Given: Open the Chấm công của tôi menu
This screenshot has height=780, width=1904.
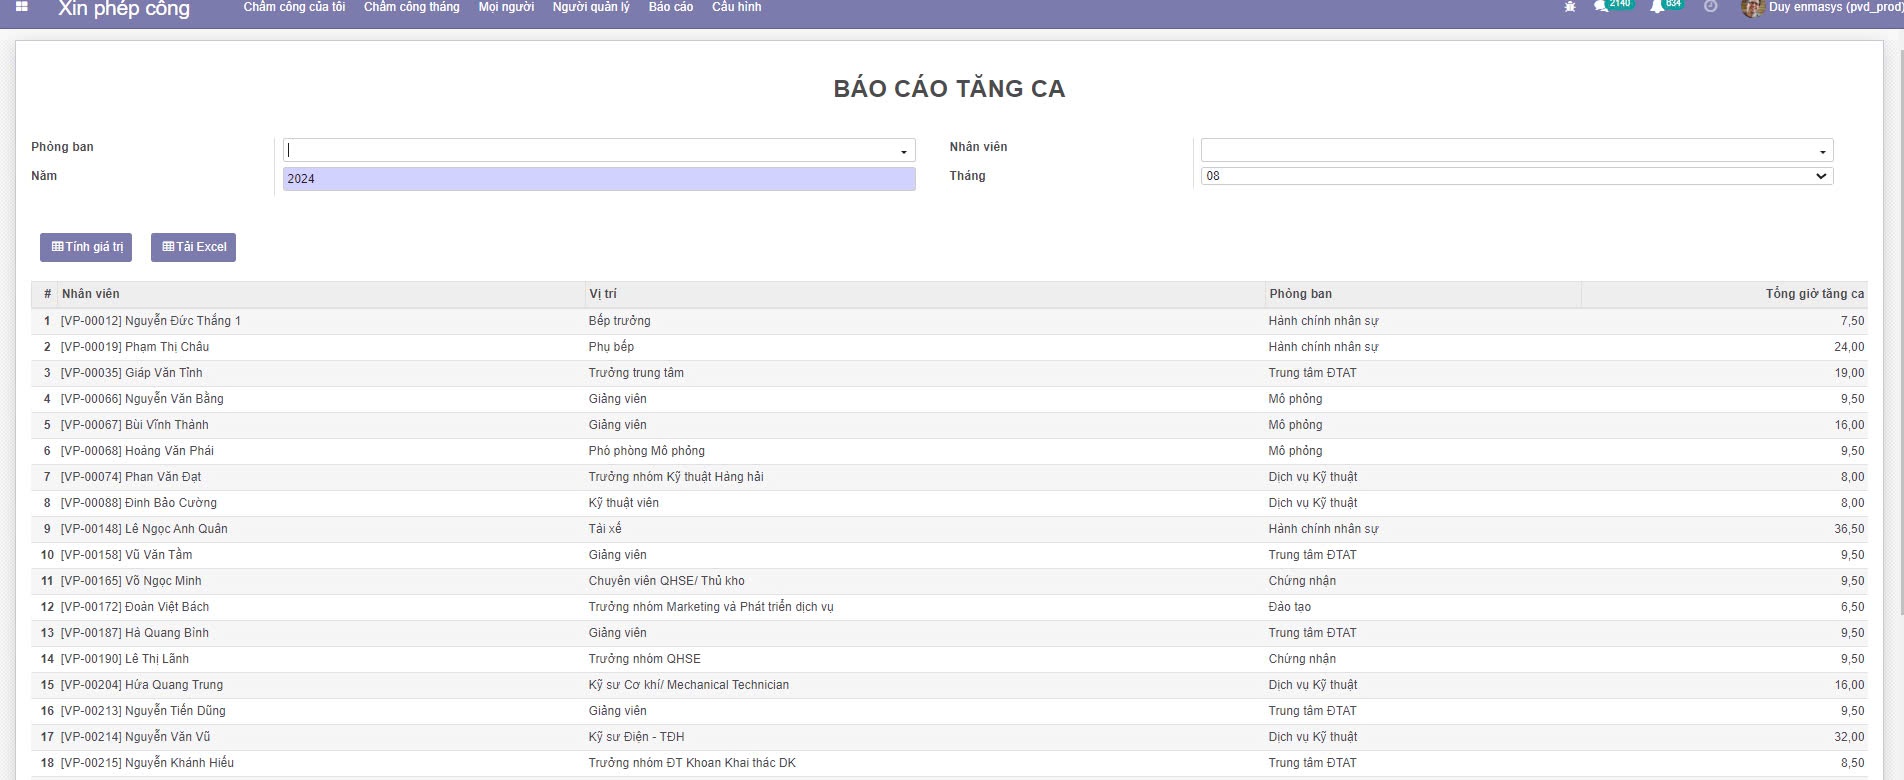Looking at the screenshot, I should (x=294, y=7).
